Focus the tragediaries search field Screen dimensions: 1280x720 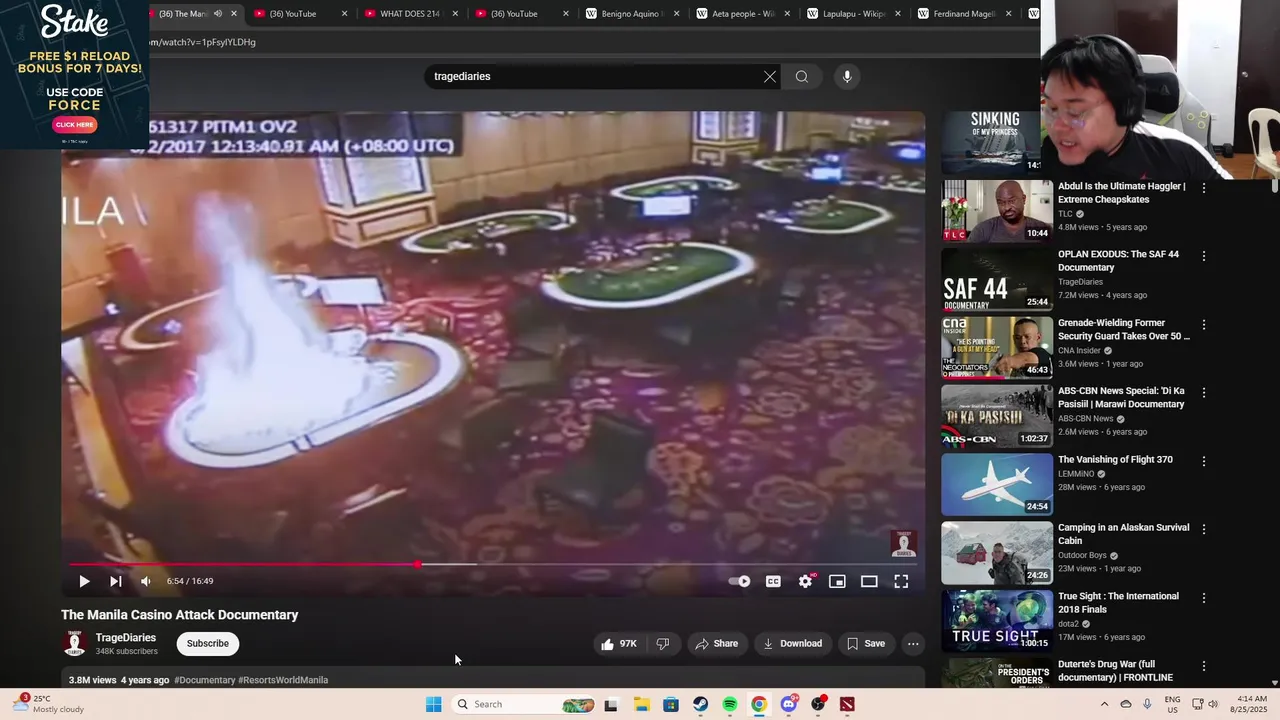595,76
